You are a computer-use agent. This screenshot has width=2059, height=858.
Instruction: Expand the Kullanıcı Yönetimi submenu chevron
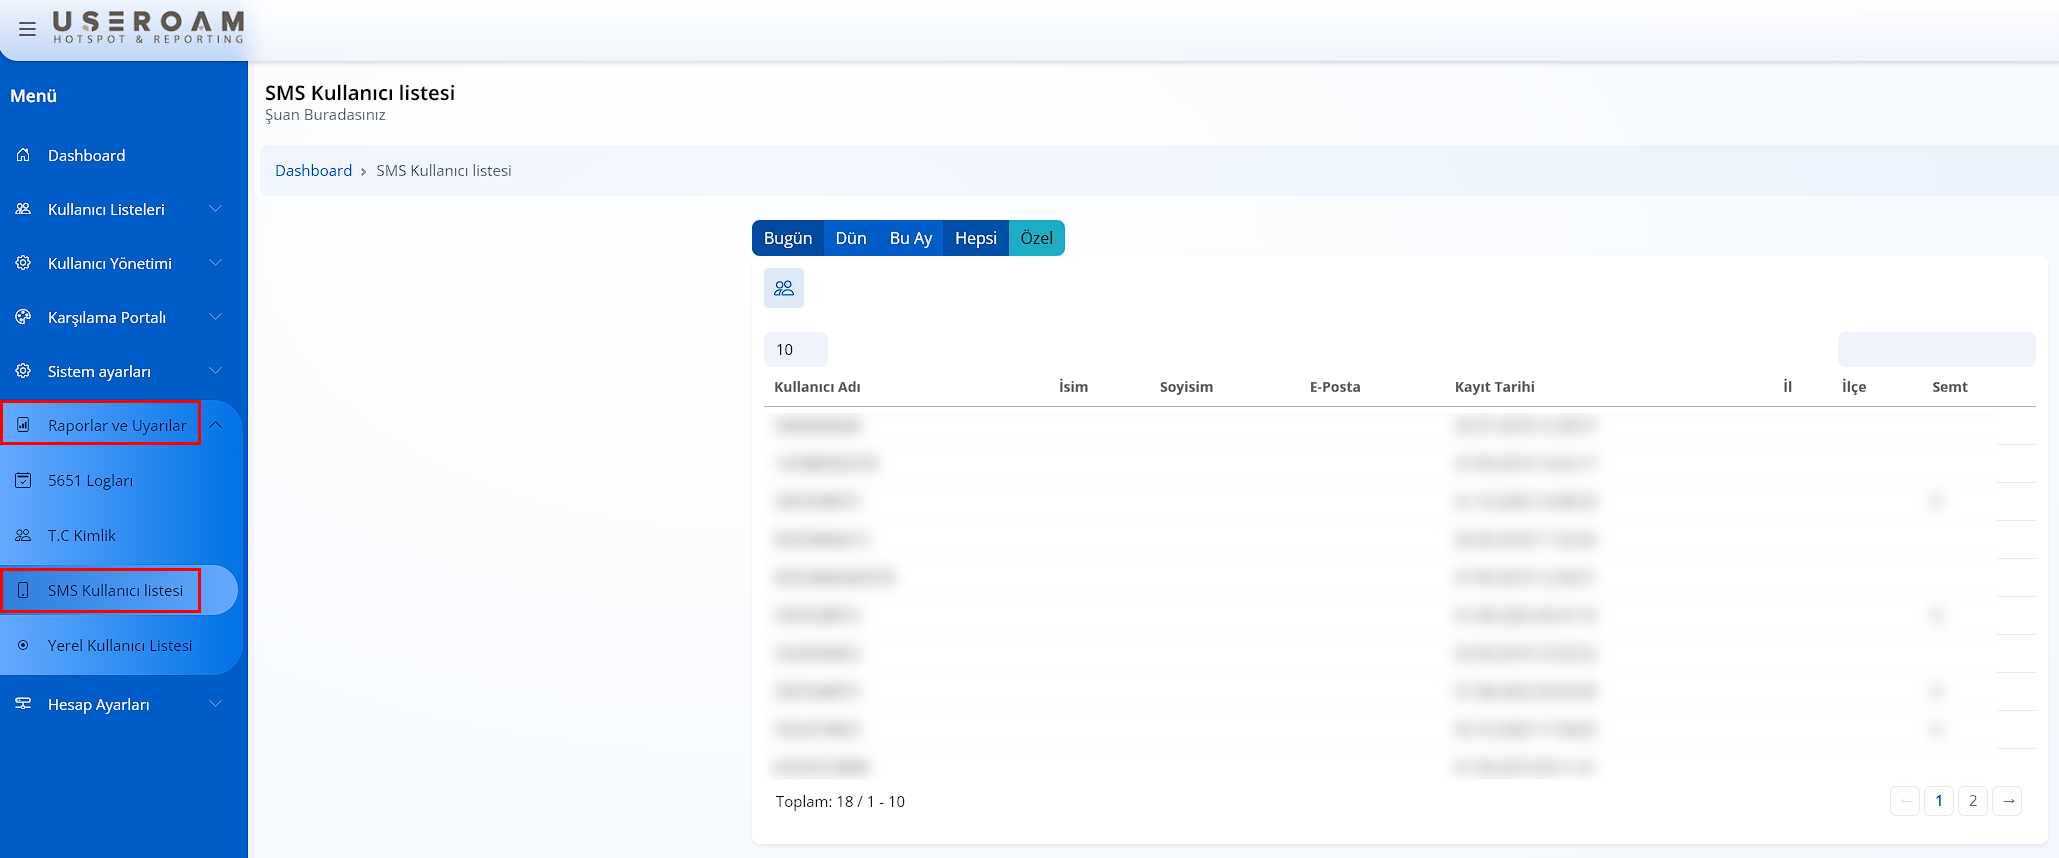pyautogui.click(x=215, y=263)
